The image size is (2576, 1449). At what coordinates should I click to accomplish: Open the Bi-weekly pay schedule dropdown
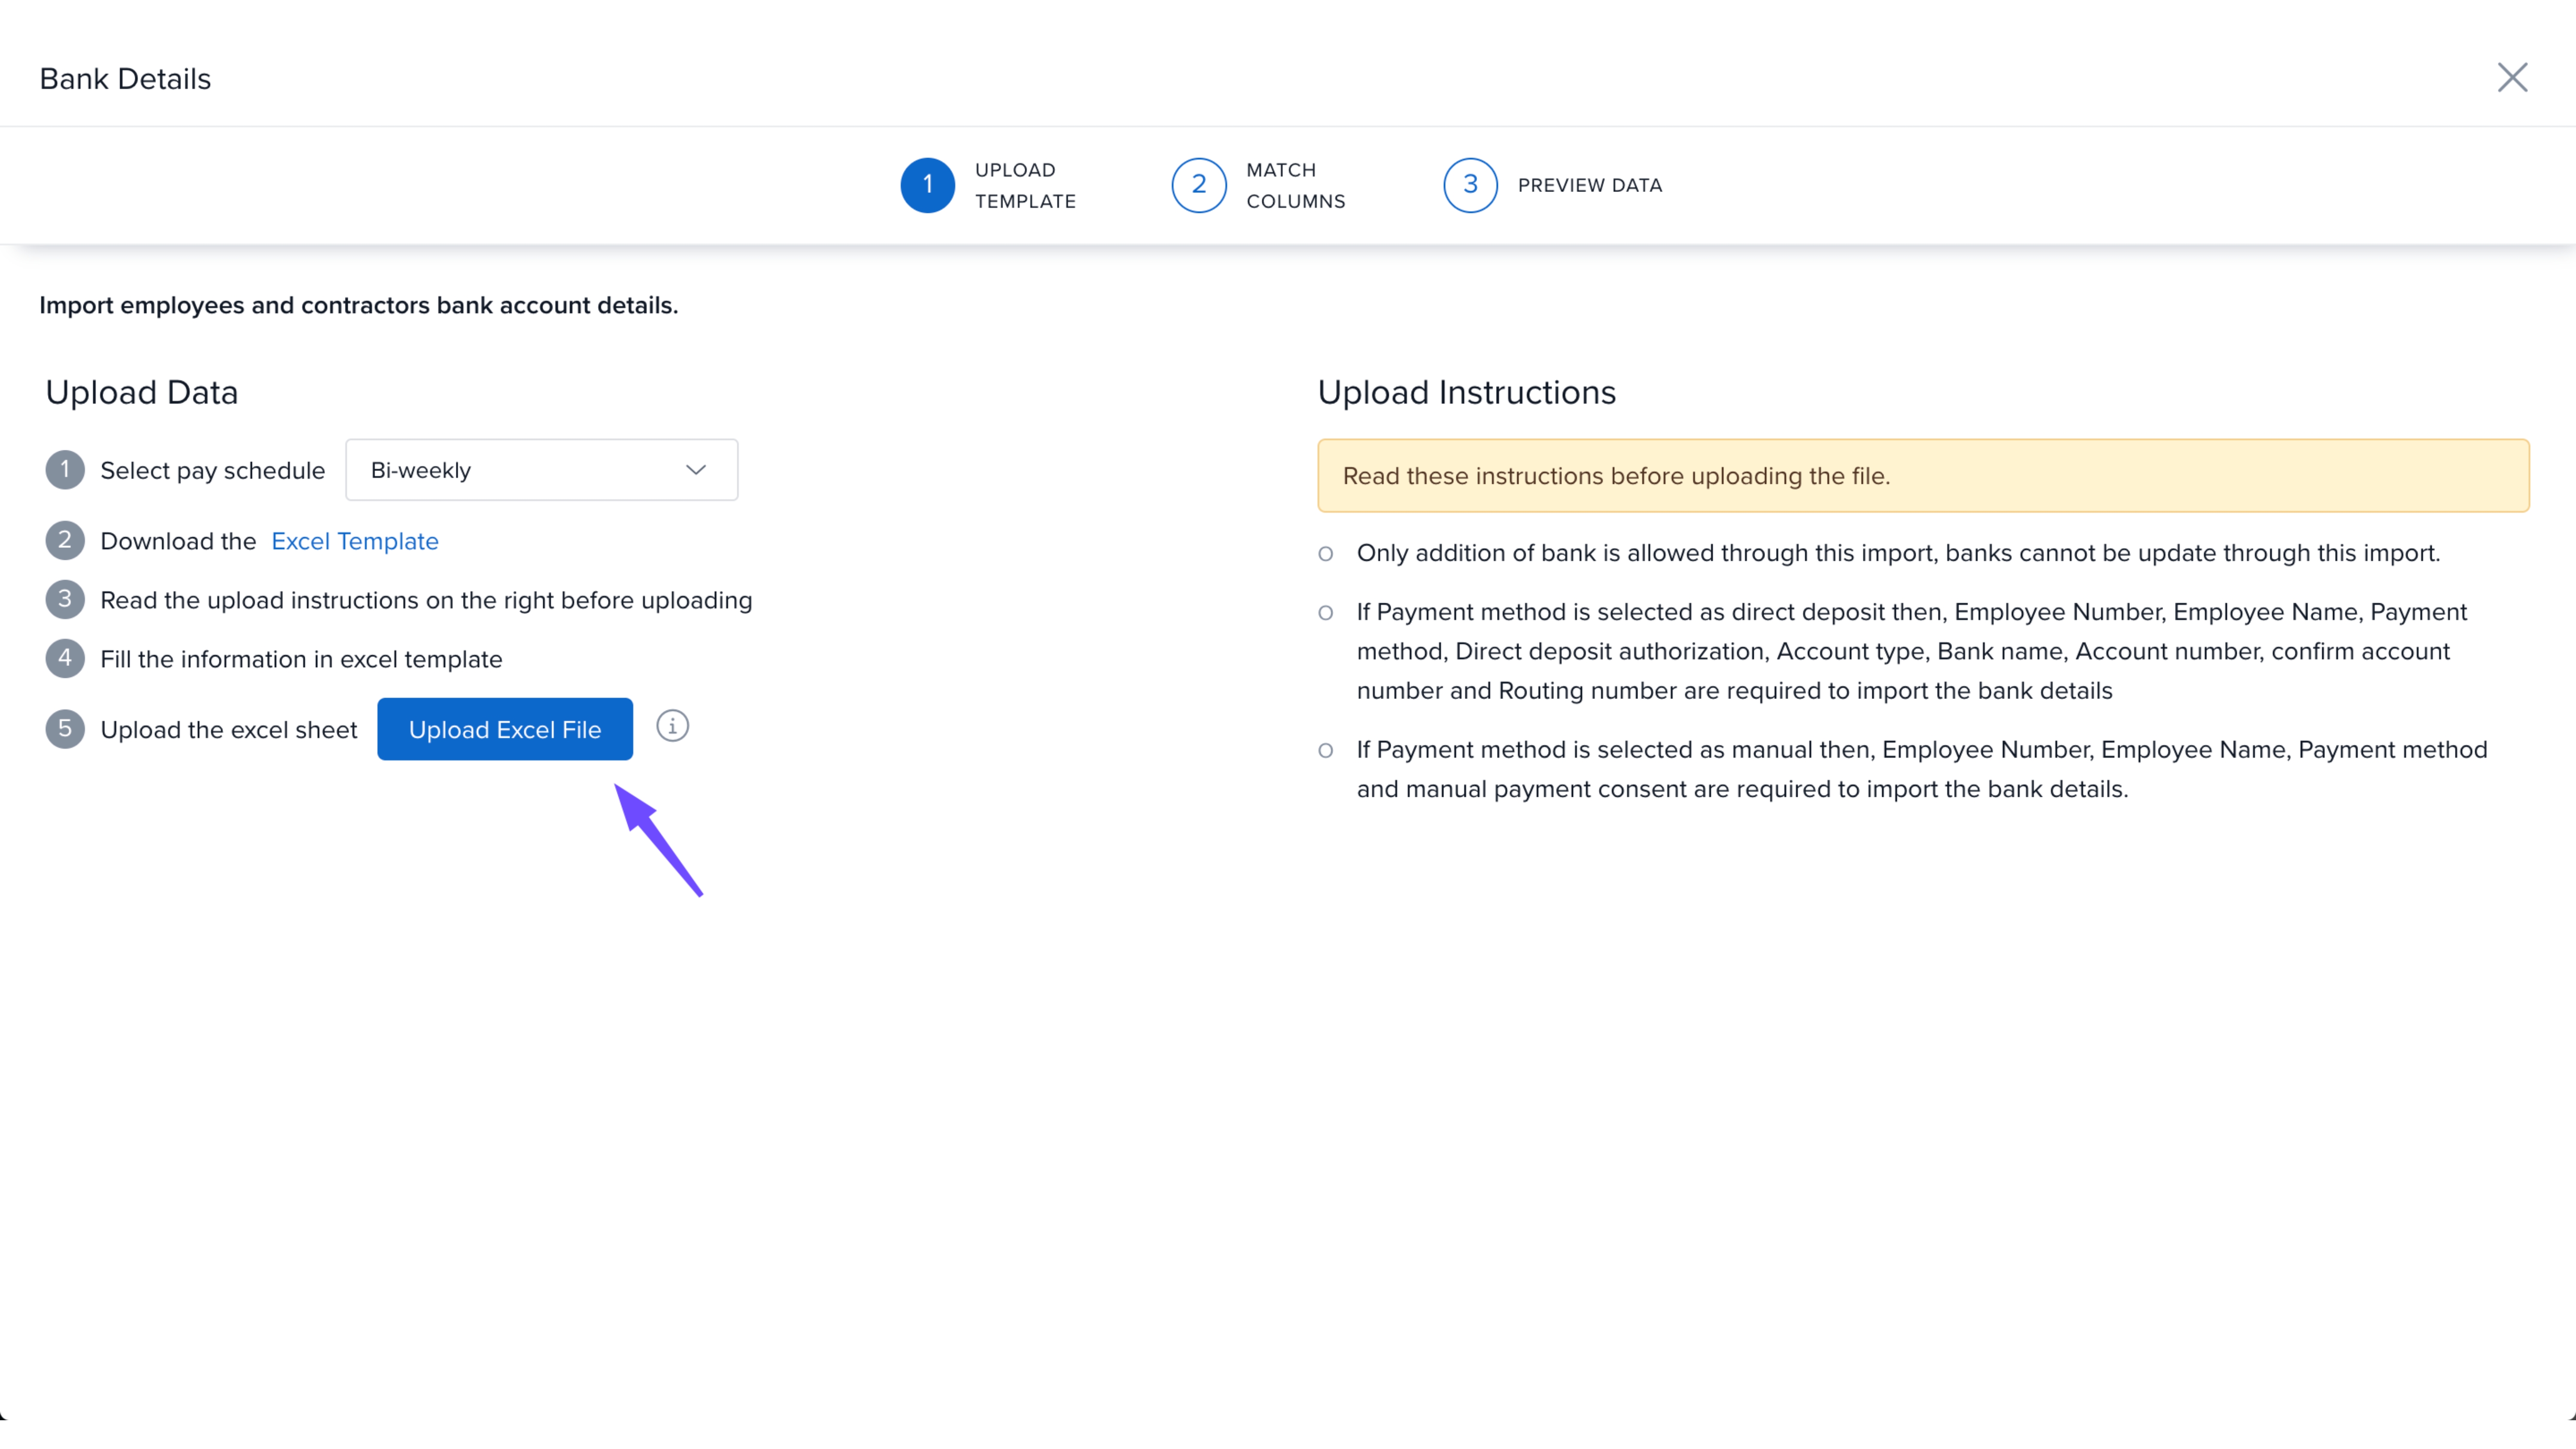[541, 470]
